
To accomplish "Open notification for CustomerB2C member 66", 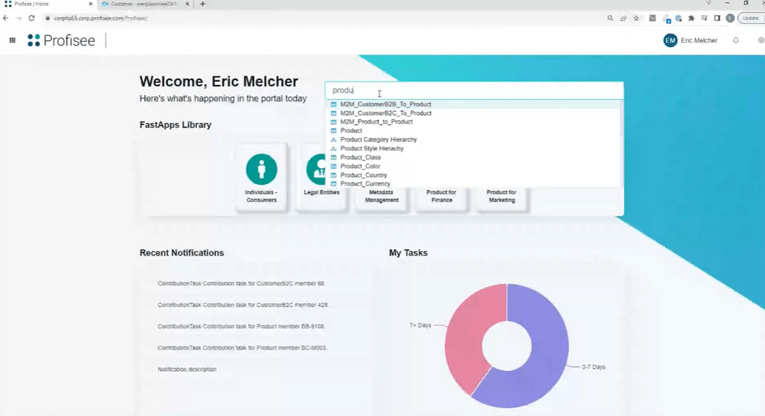I will (241, 283).
